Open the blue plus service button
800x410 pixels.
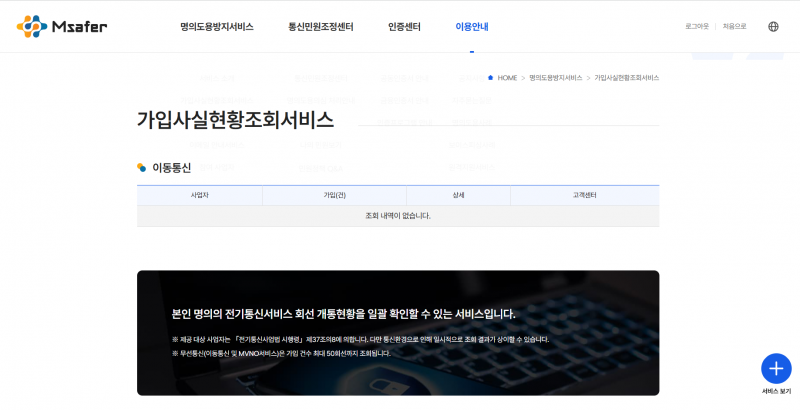pos(776,368)
